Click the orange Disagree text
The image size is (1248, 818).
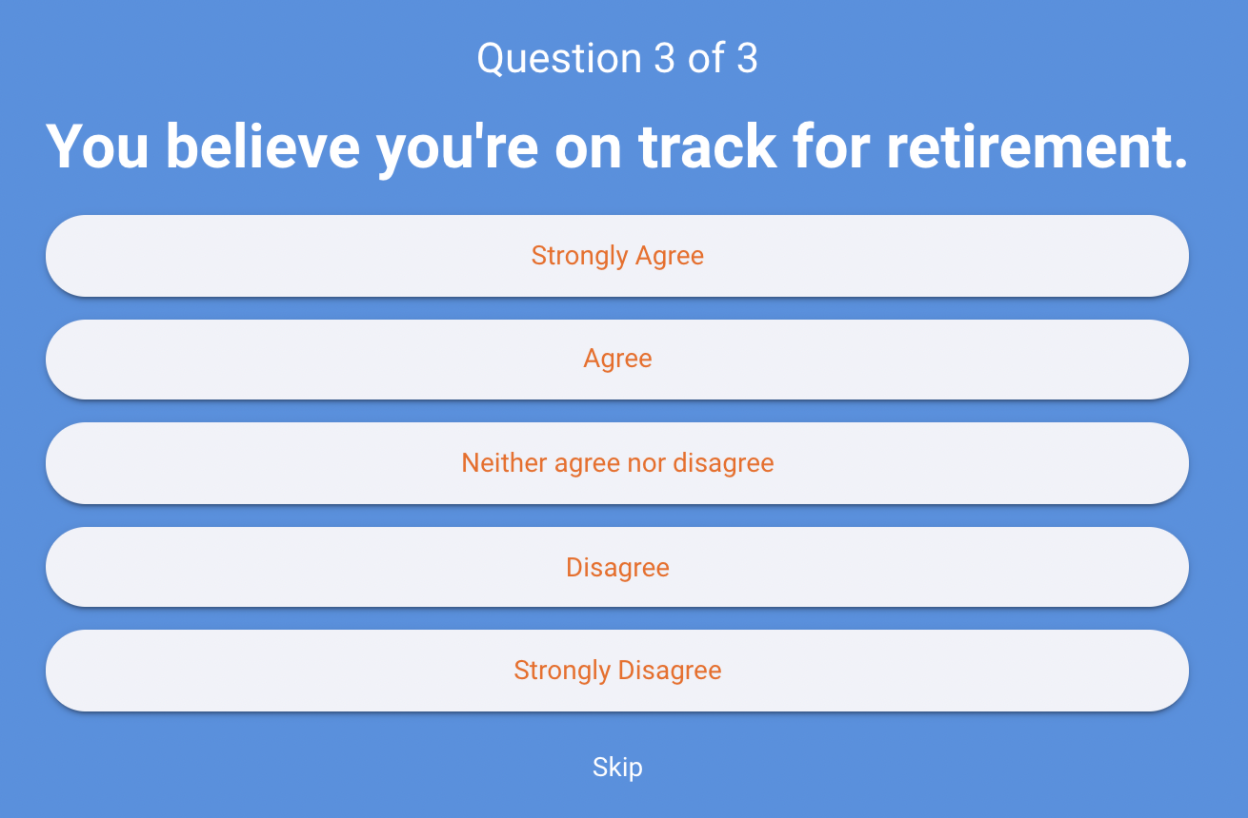617,567
